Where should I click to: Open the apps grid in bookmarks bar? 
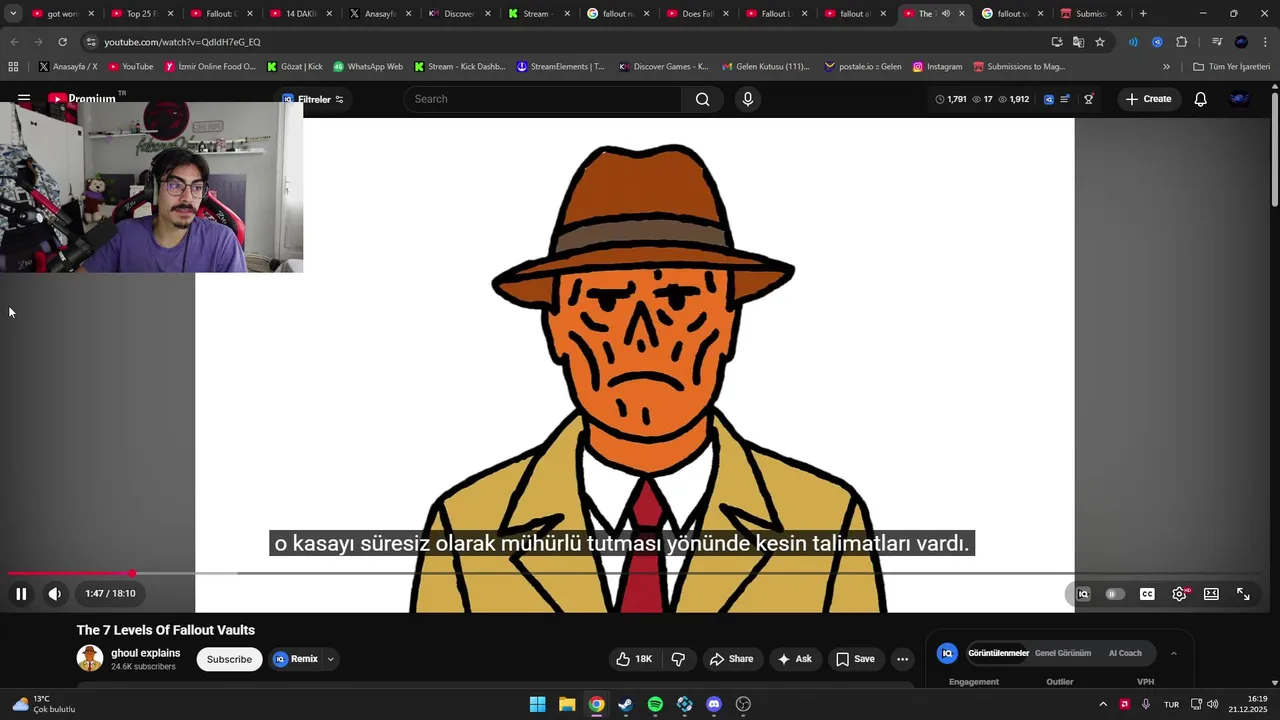[x=13, y=67]
